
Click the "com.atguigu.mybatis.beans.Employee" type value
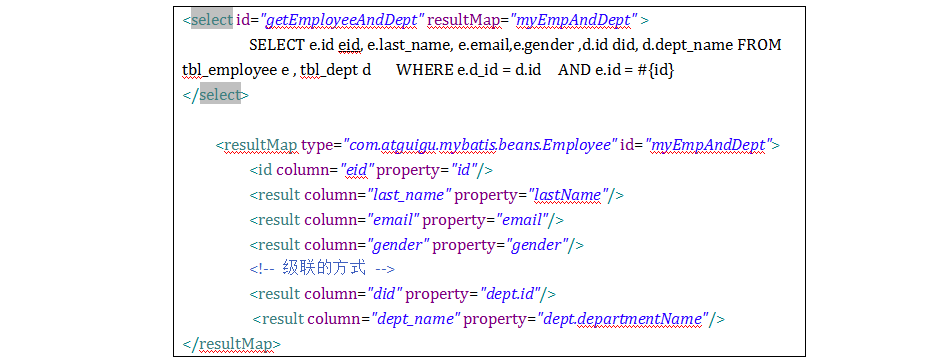point(480,145)
